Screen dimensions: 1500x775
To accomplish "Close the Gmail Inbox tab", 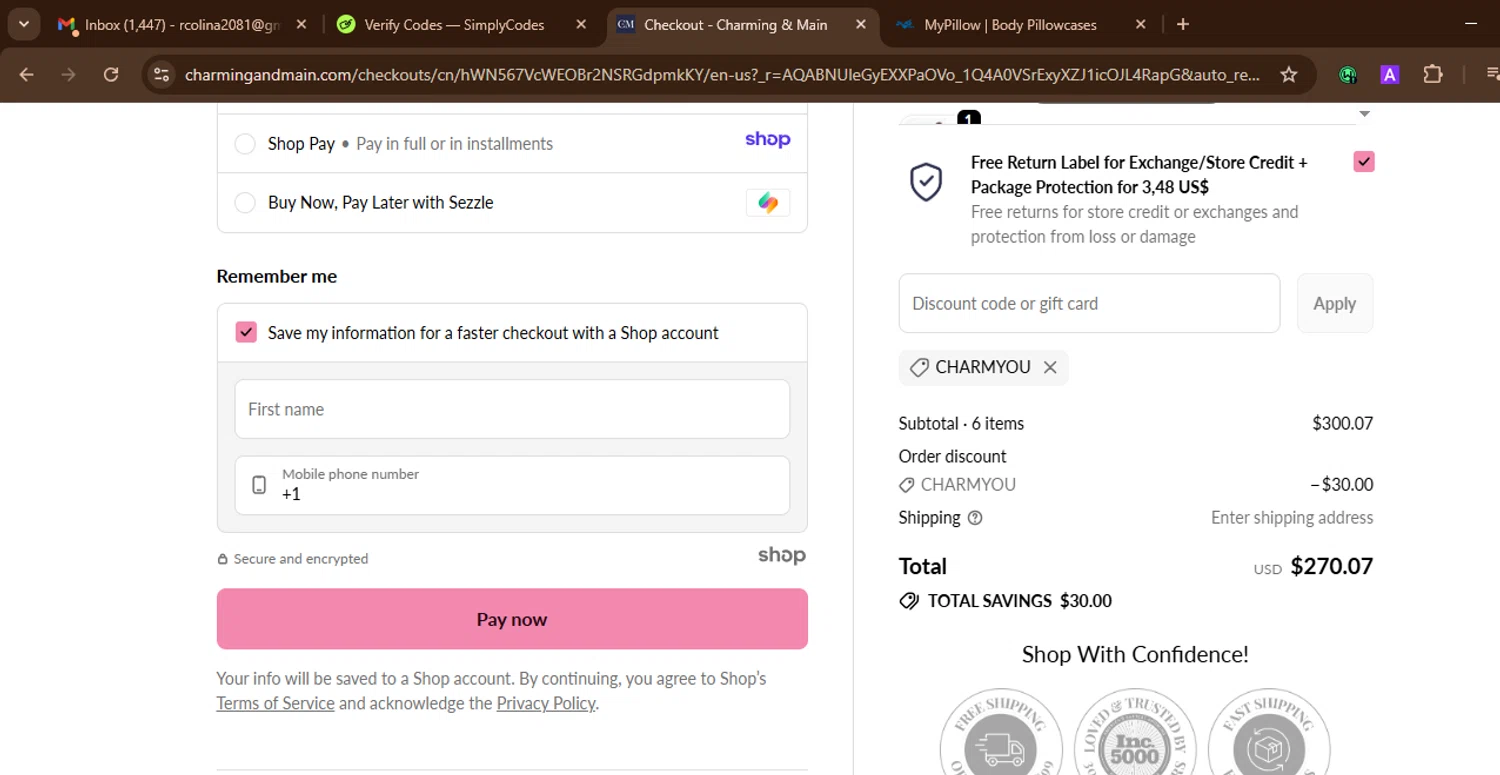I will (302, 25).
